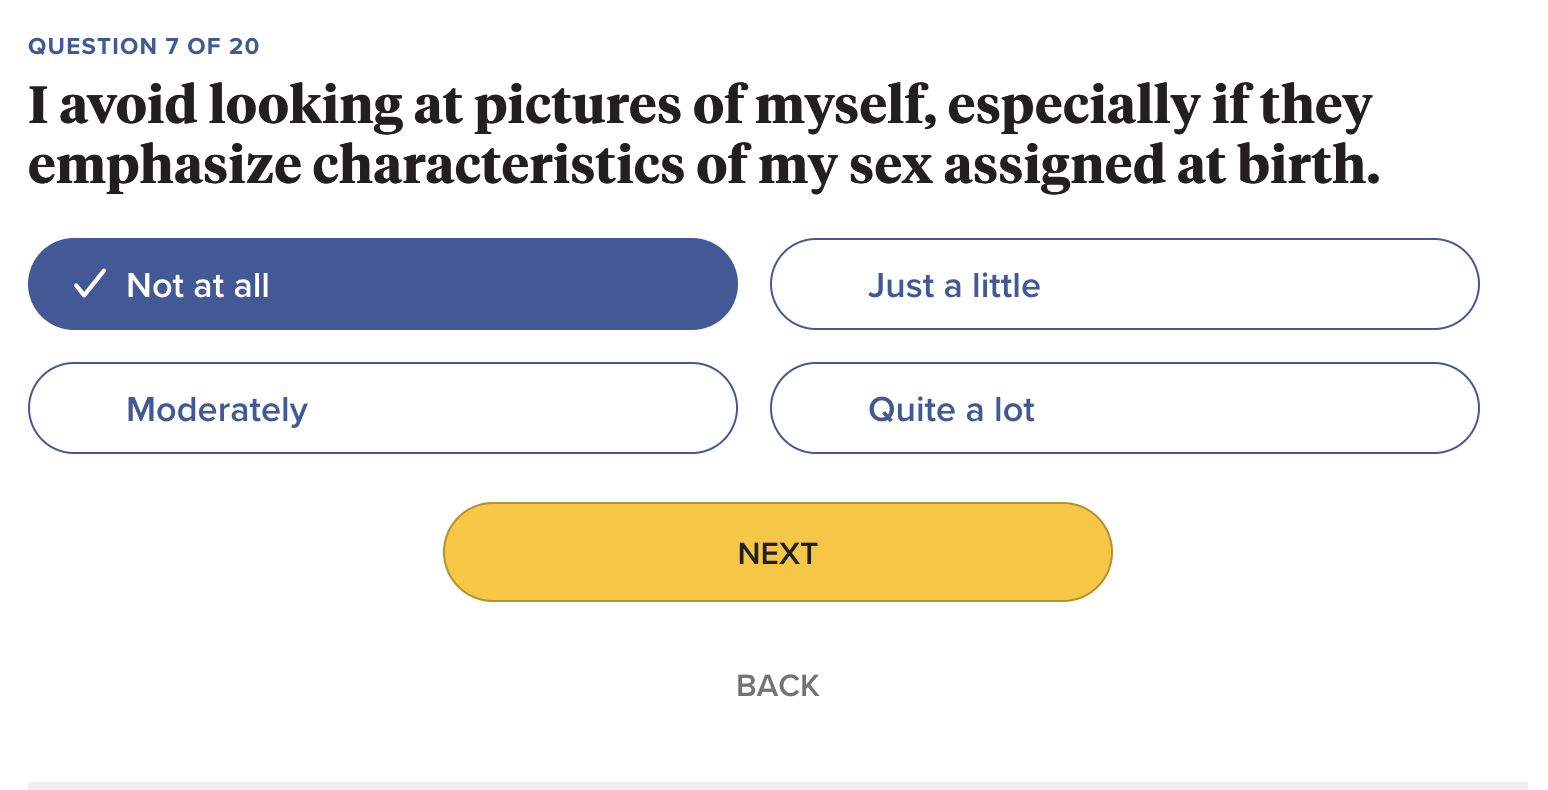
Task: Click the gray progress bar at the bottom
Action: click(x=777, y=785)
